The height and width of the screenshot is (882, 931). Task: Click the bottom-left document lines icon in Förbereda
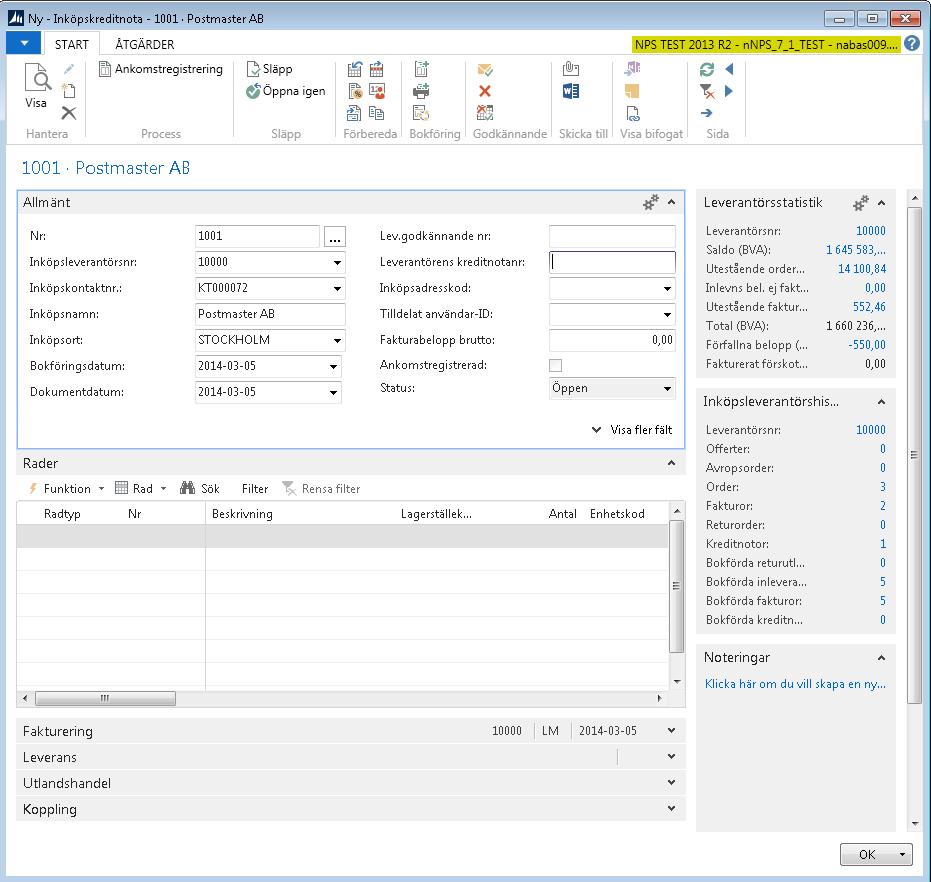point(354,113)
